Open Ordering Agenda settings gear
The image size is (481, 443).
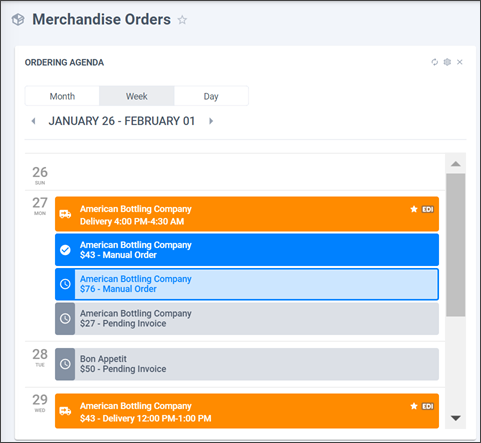[447, 62]
